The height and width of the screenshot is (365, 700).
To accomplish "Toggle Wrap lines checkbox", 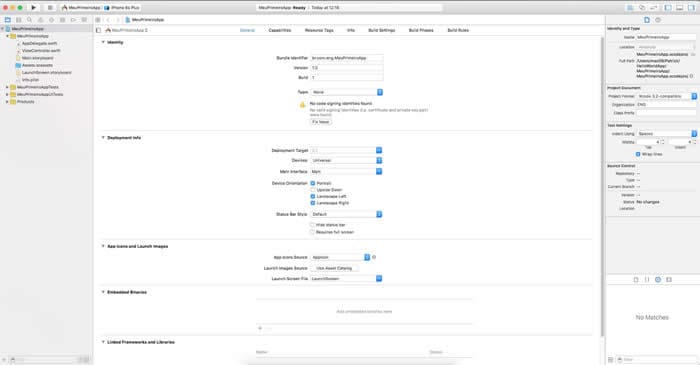I will [x=638, y=154].
